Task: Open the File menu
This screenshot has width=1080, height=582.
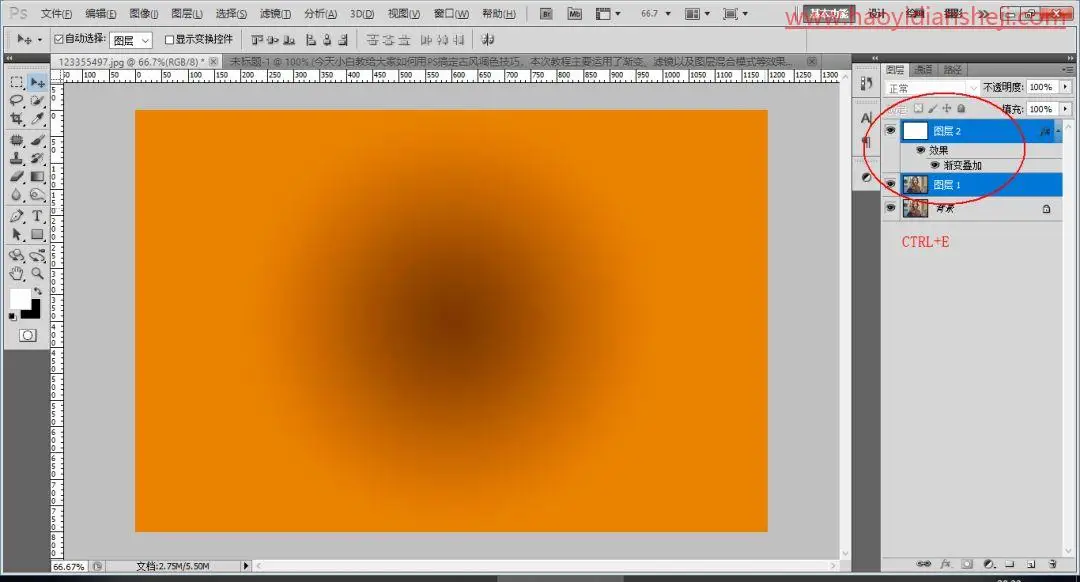Action: [56, 14]
